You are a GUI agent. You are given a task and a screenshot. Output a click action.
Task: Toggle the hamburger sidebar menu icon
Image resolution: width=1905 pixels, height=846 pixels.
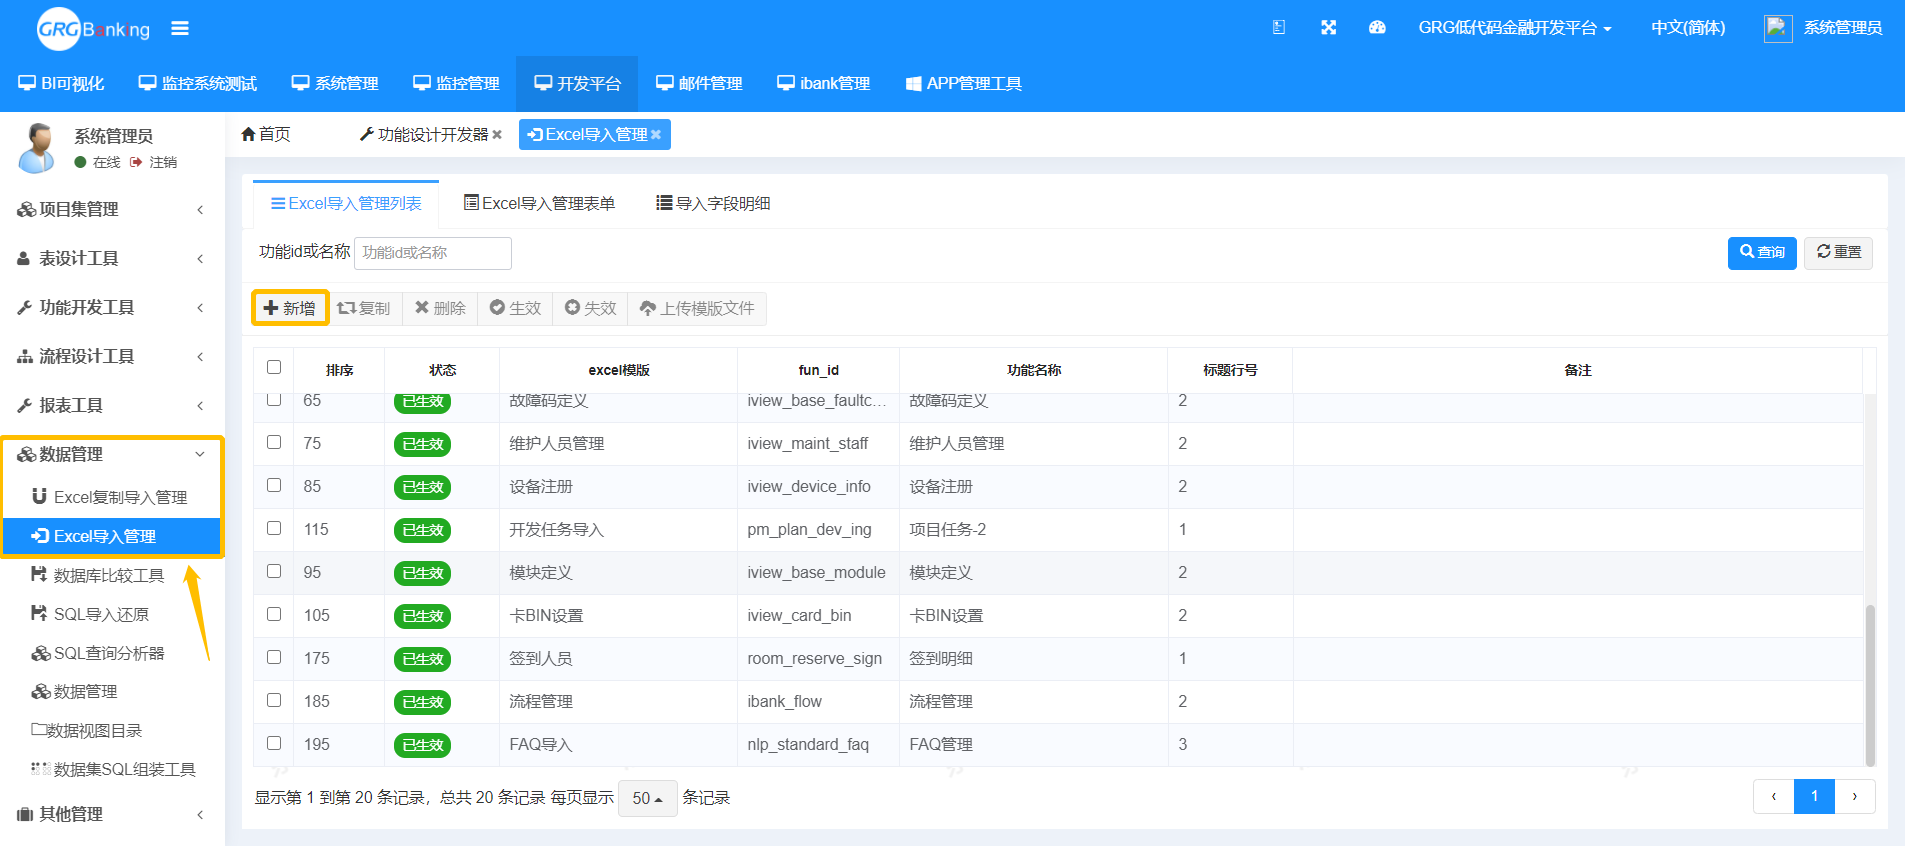(x=180, y=28)
